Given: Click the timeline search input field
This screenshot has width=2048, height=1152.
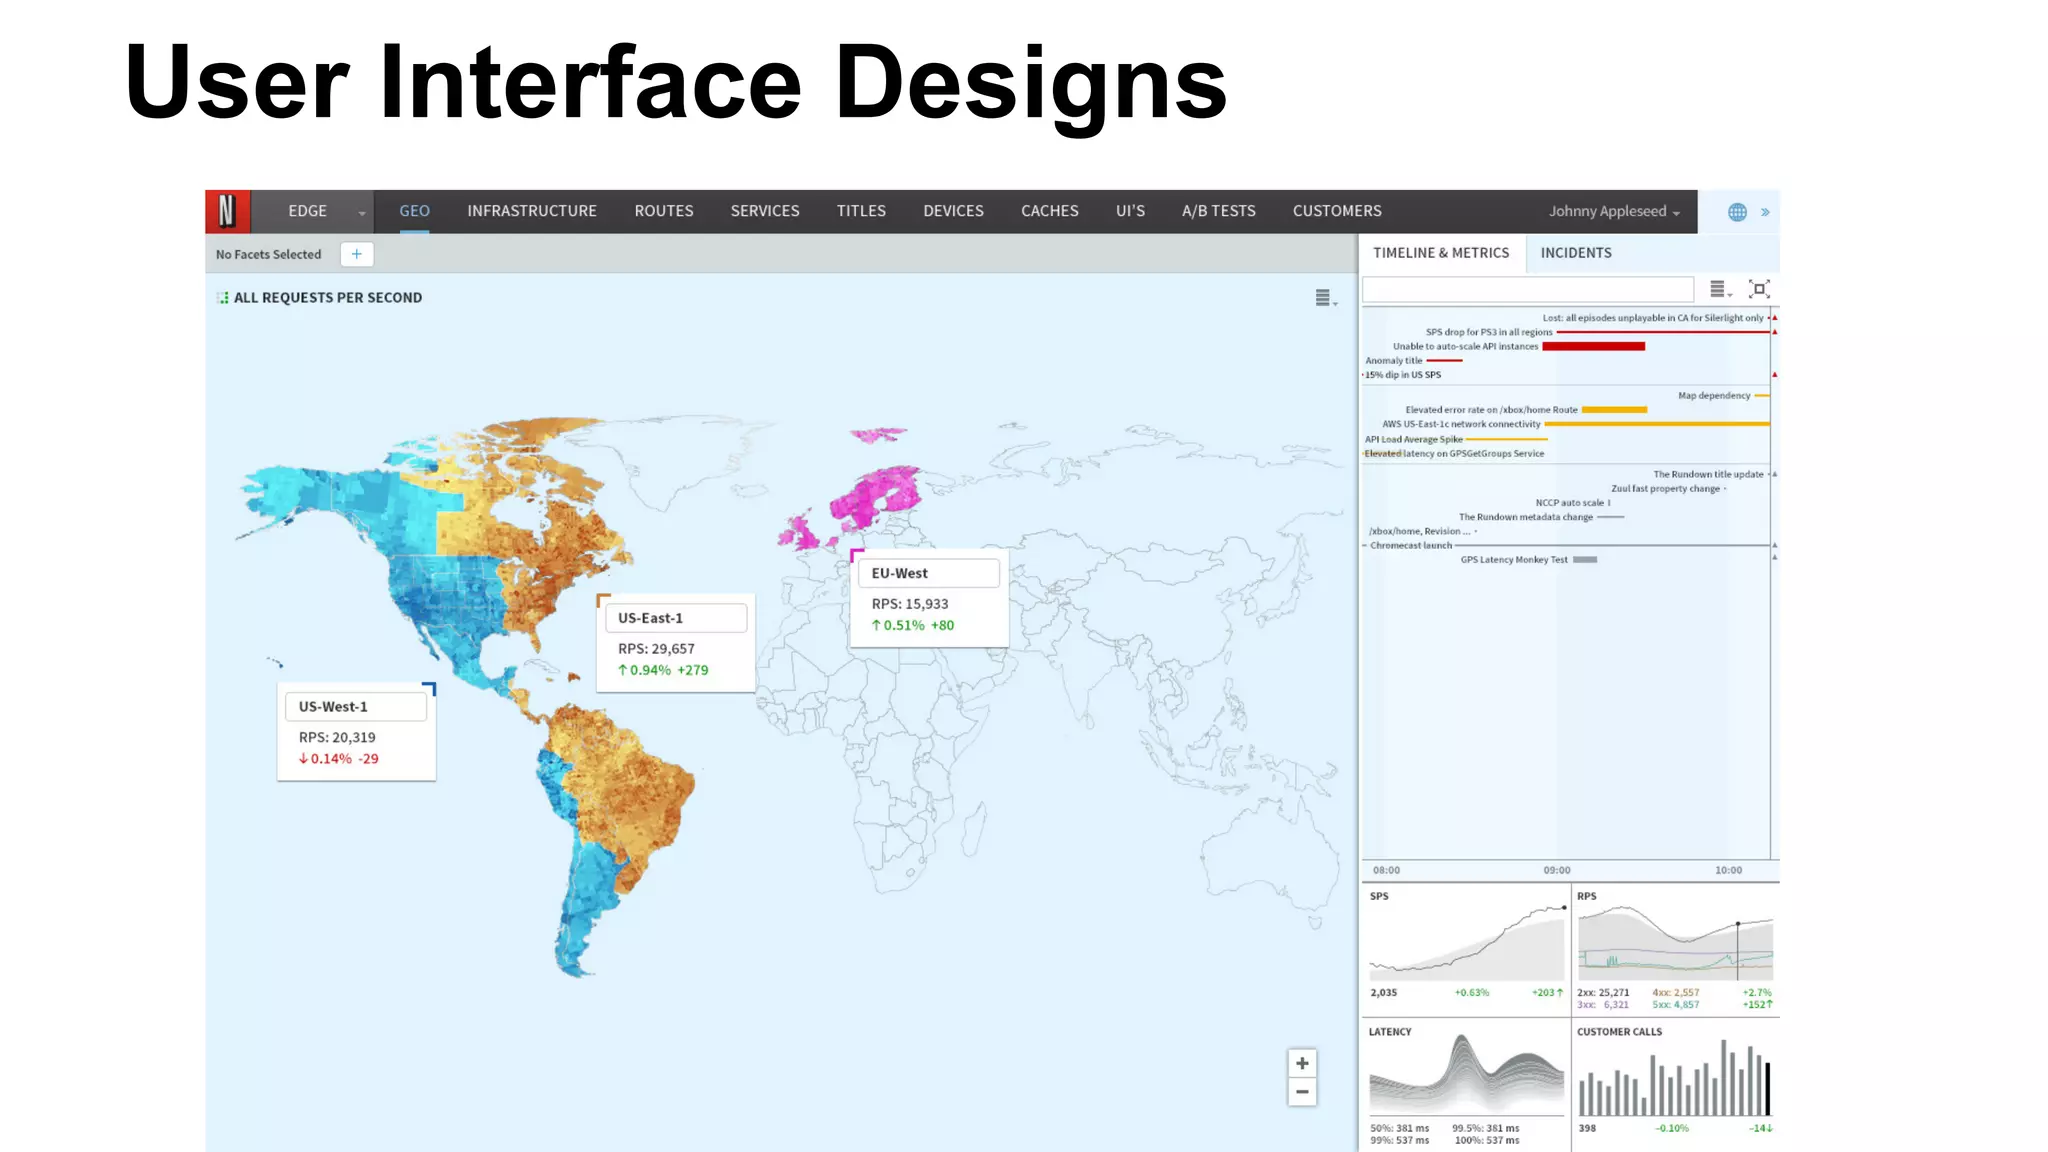Looking at the screenshot, I should 1528,289.
